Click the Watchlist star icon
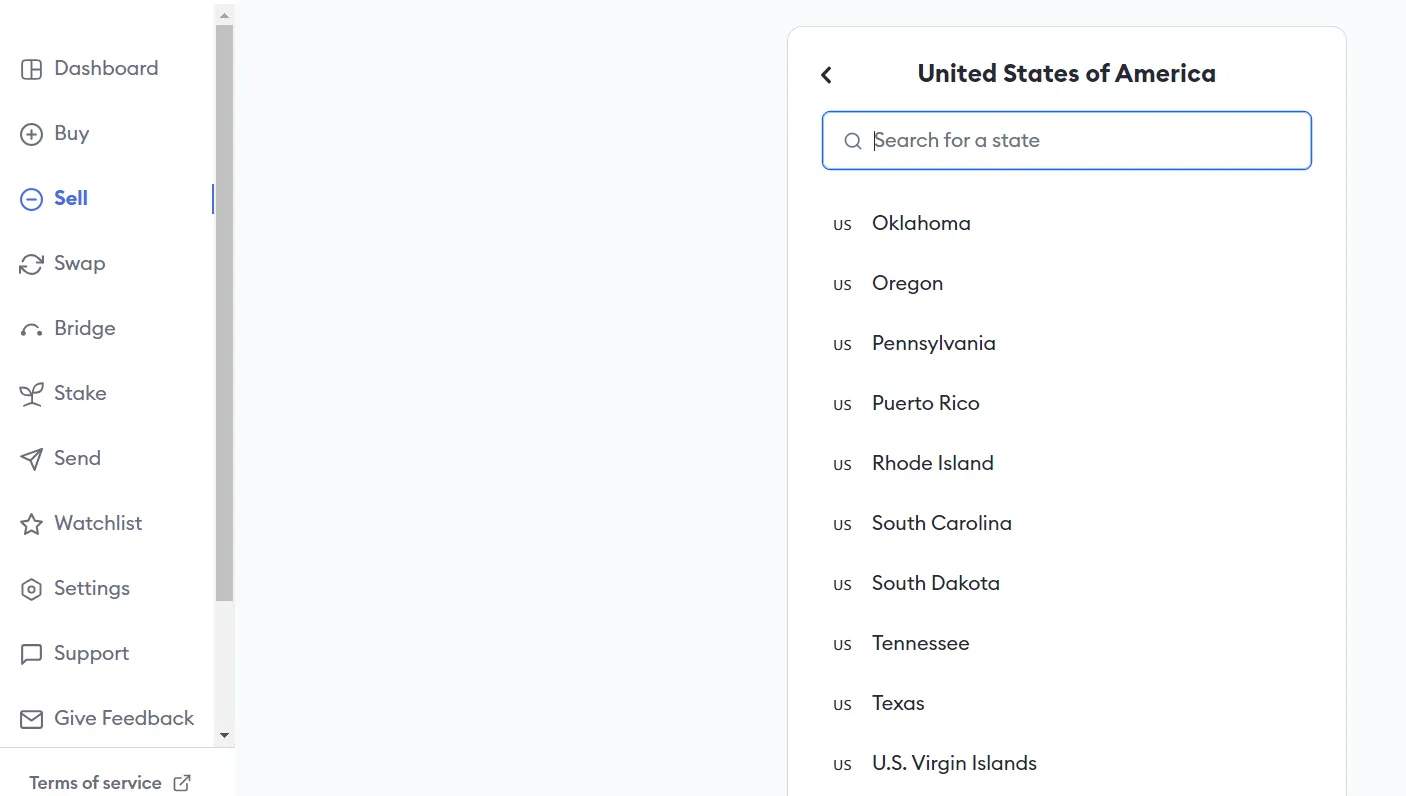The height and width of the screenshot is (796, 1406). [32, 524]
